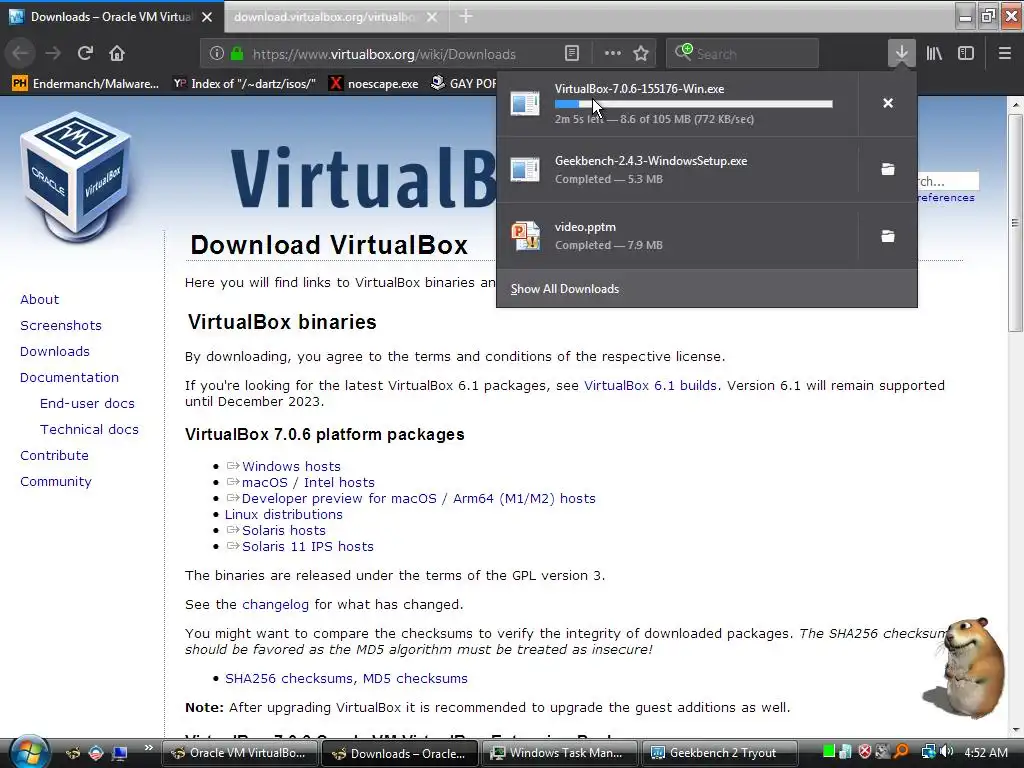Click the Geekbench setup file icon
The image size is (1024, 768).
(525, 170)
